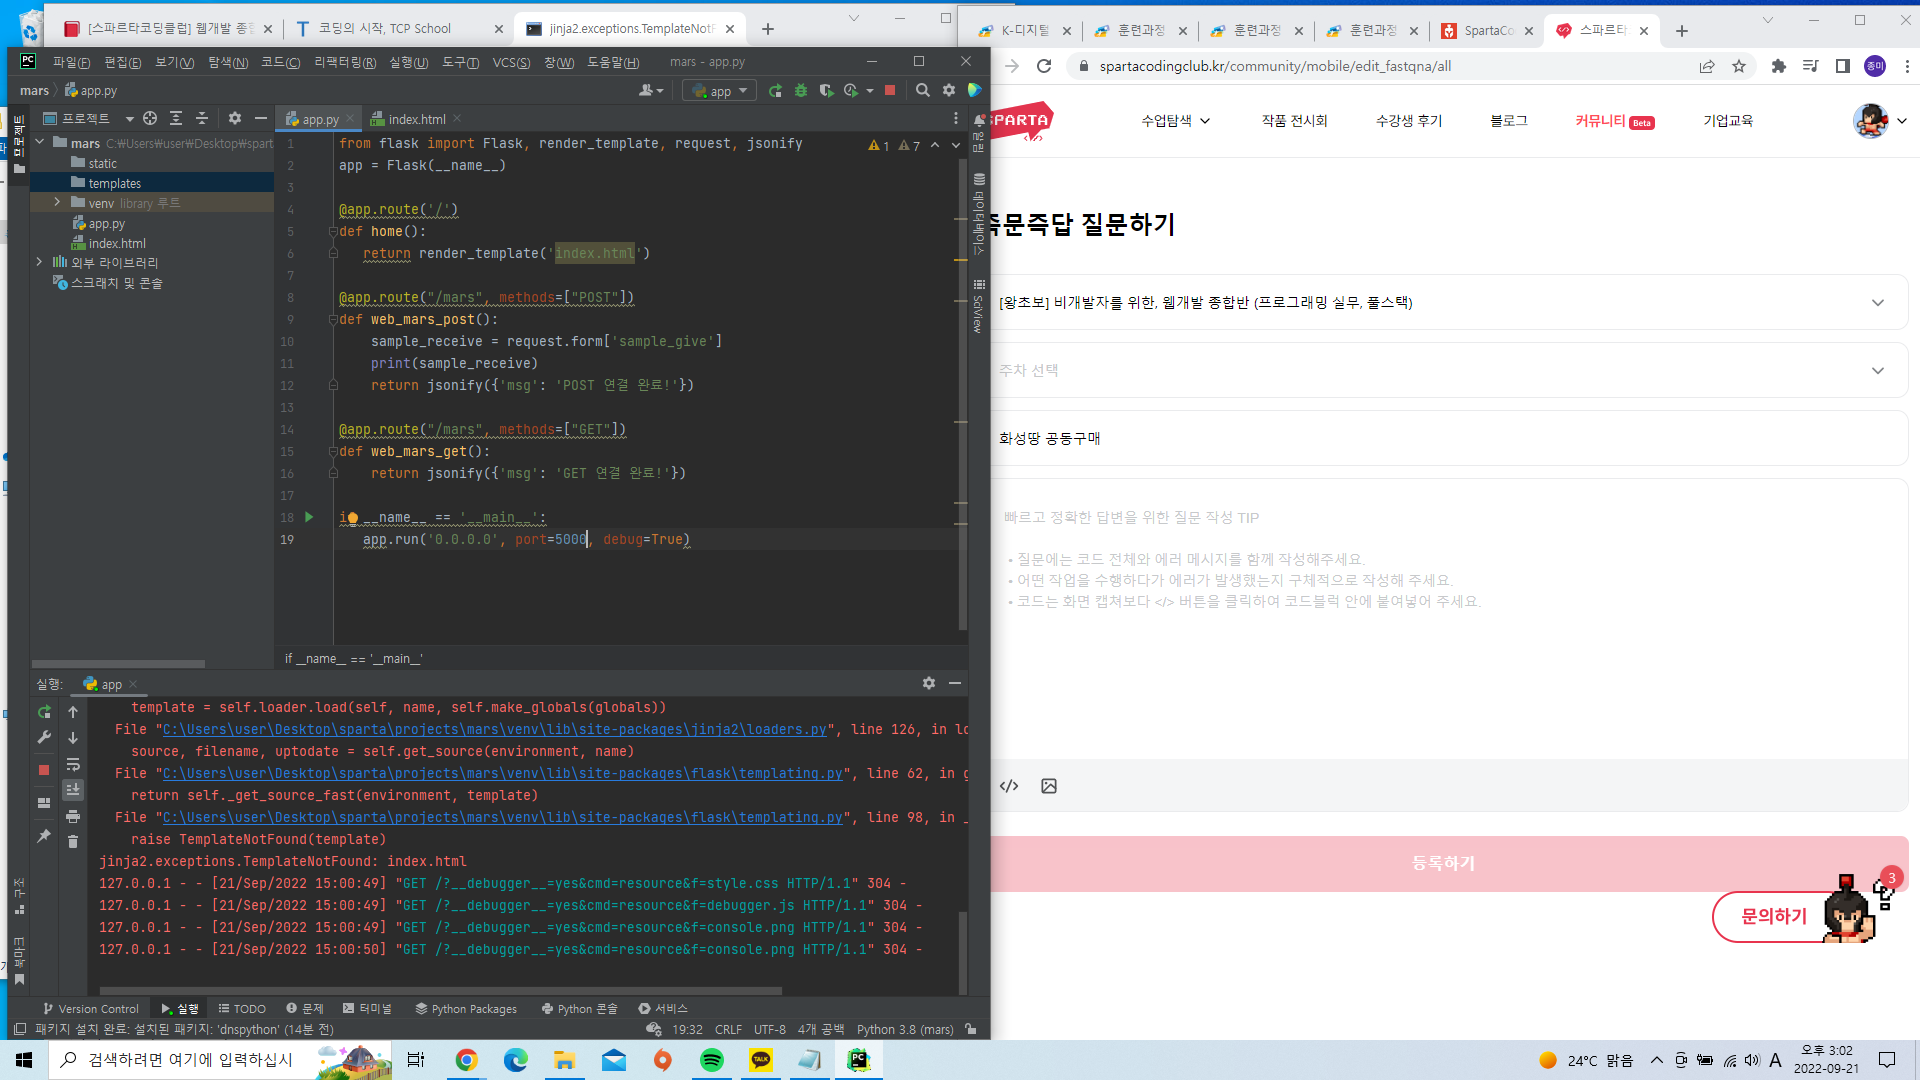Open the jinja2 loaders.py traceback link

coord(494,729)
